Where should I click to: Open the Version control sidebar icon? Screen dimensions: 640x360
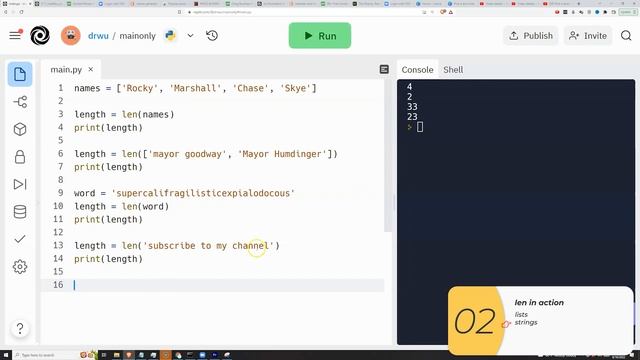(20, 102)
